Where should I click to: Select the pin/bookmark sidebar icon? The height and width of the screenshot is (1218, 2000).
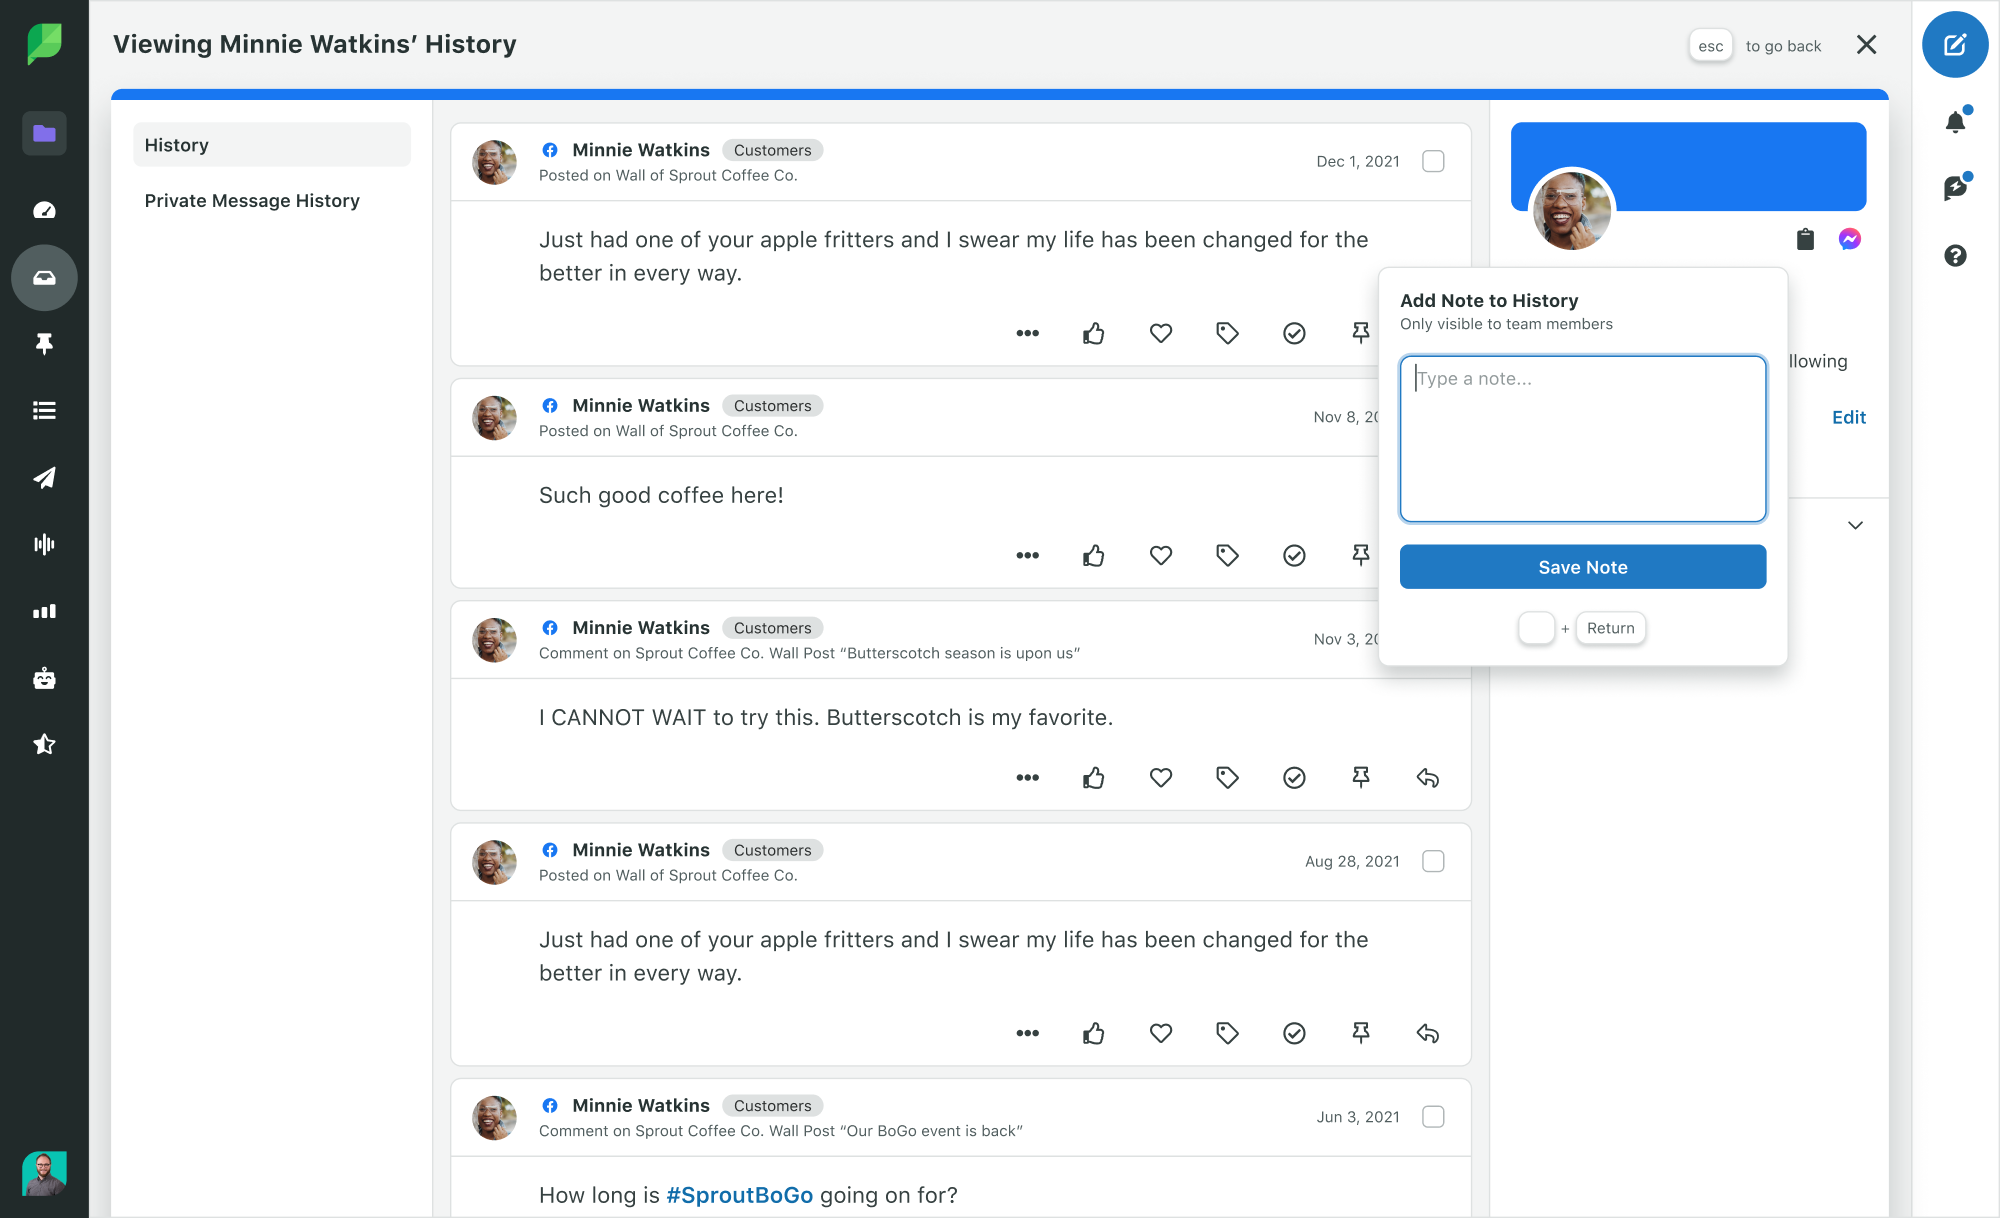pyautogui.click(x=43, y=341)
